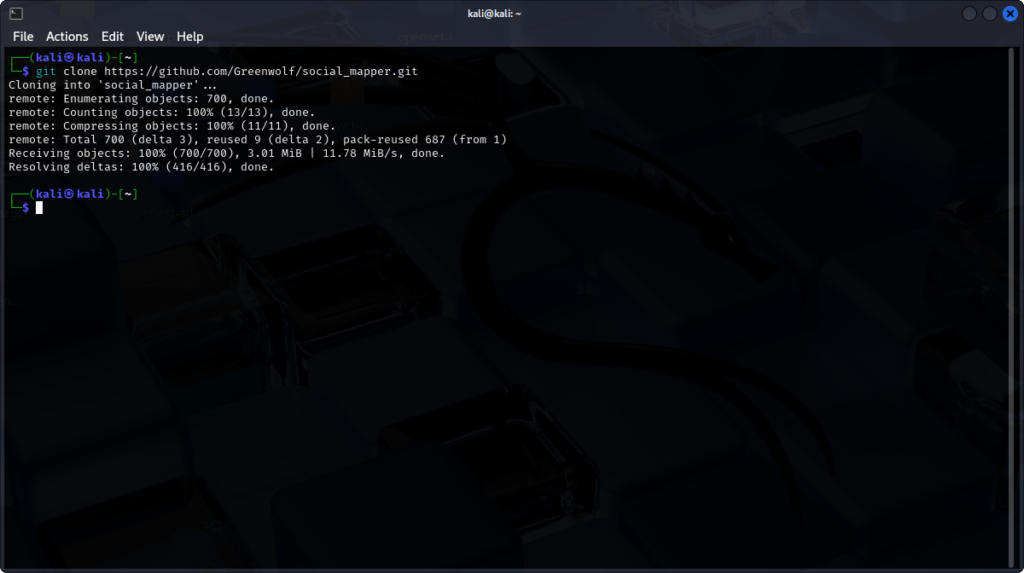The height and width of the screenshot is (573, 1024).
Task: Open the Help menu
Action: (x=190, y=36)
